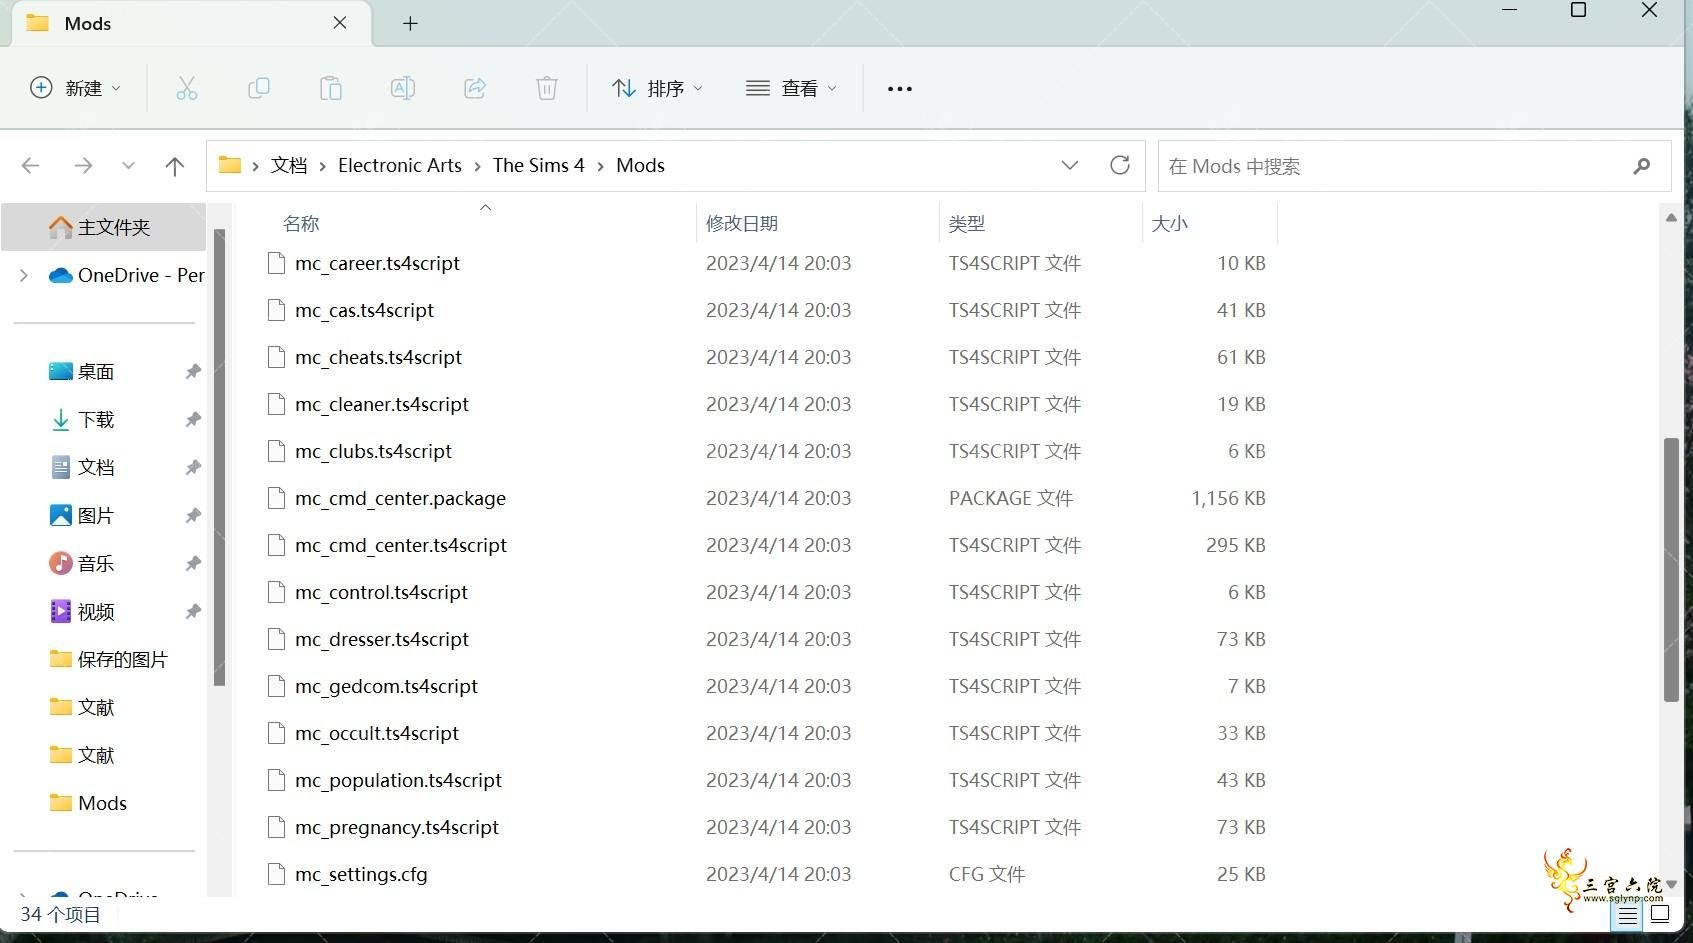Sort by 大小 column header
This screenshot has width=1693, height=943.
pyautogui.click(x=1170, y=223)
